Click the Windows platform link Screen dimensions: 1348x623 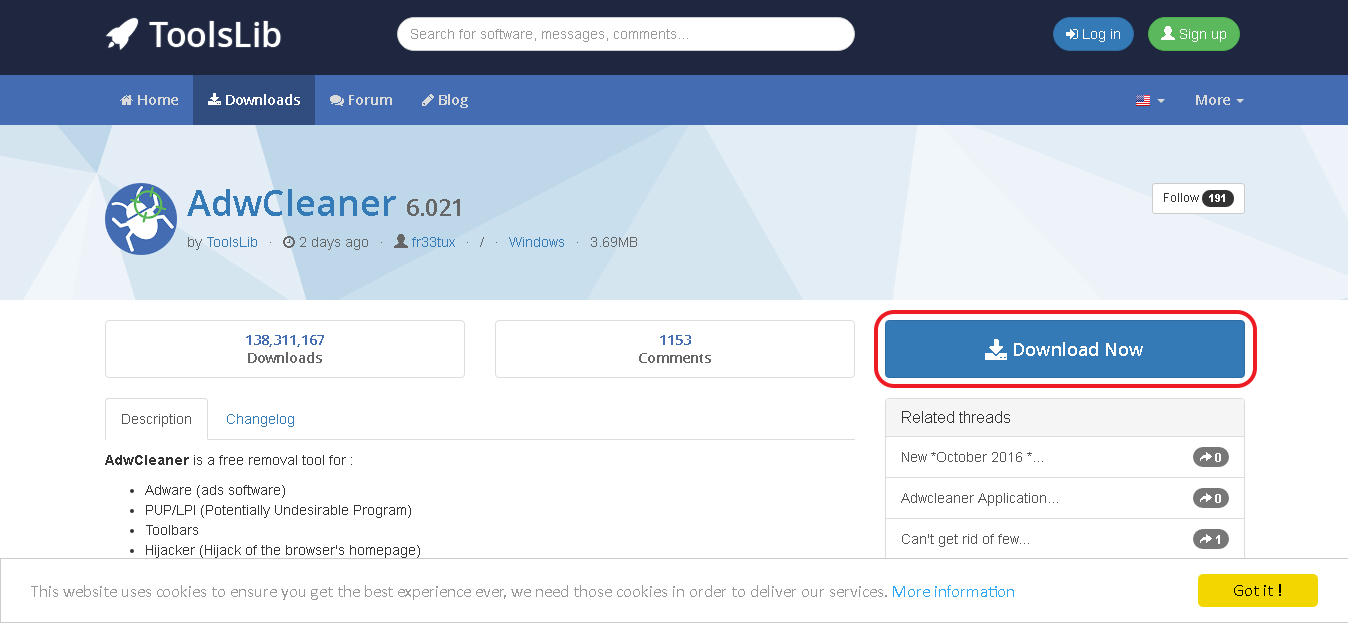536,242
